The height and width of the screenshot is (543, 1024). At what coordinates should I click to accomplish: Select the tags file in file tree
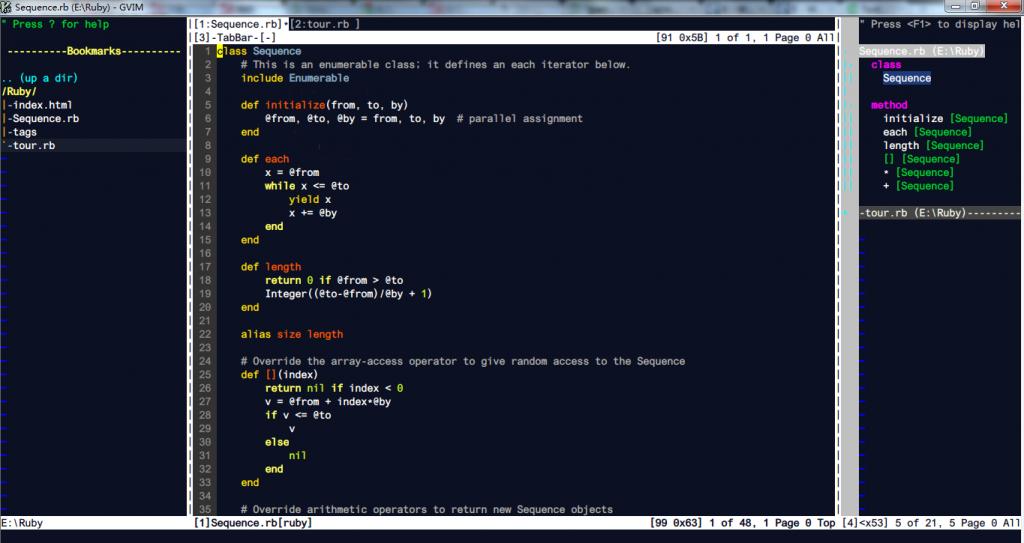[x=25, y=132]
